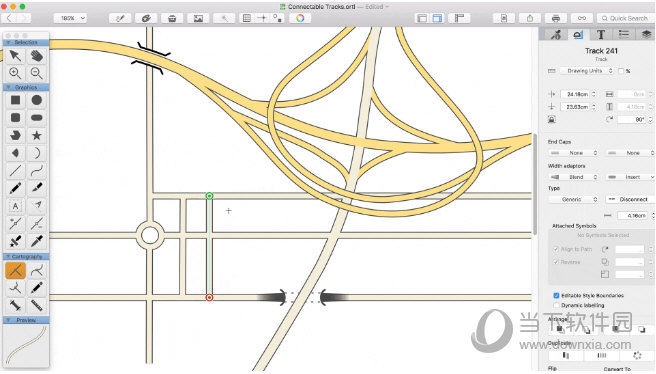Click the Quick Search field
Viewport: 656px width, 374px height.
click(x=625, y=18)
